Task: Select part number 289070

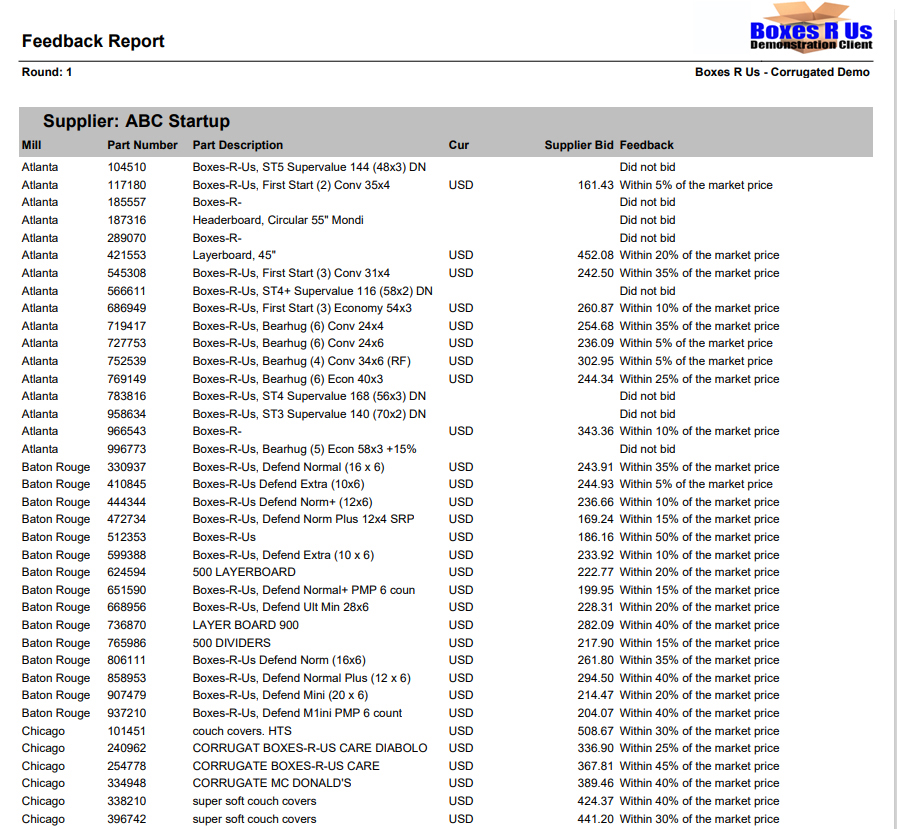Action: pos(127,238)
